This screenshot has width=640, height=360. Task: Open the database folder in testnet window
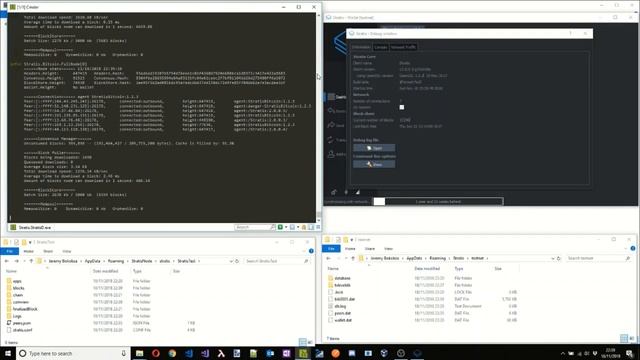[342, 278]
